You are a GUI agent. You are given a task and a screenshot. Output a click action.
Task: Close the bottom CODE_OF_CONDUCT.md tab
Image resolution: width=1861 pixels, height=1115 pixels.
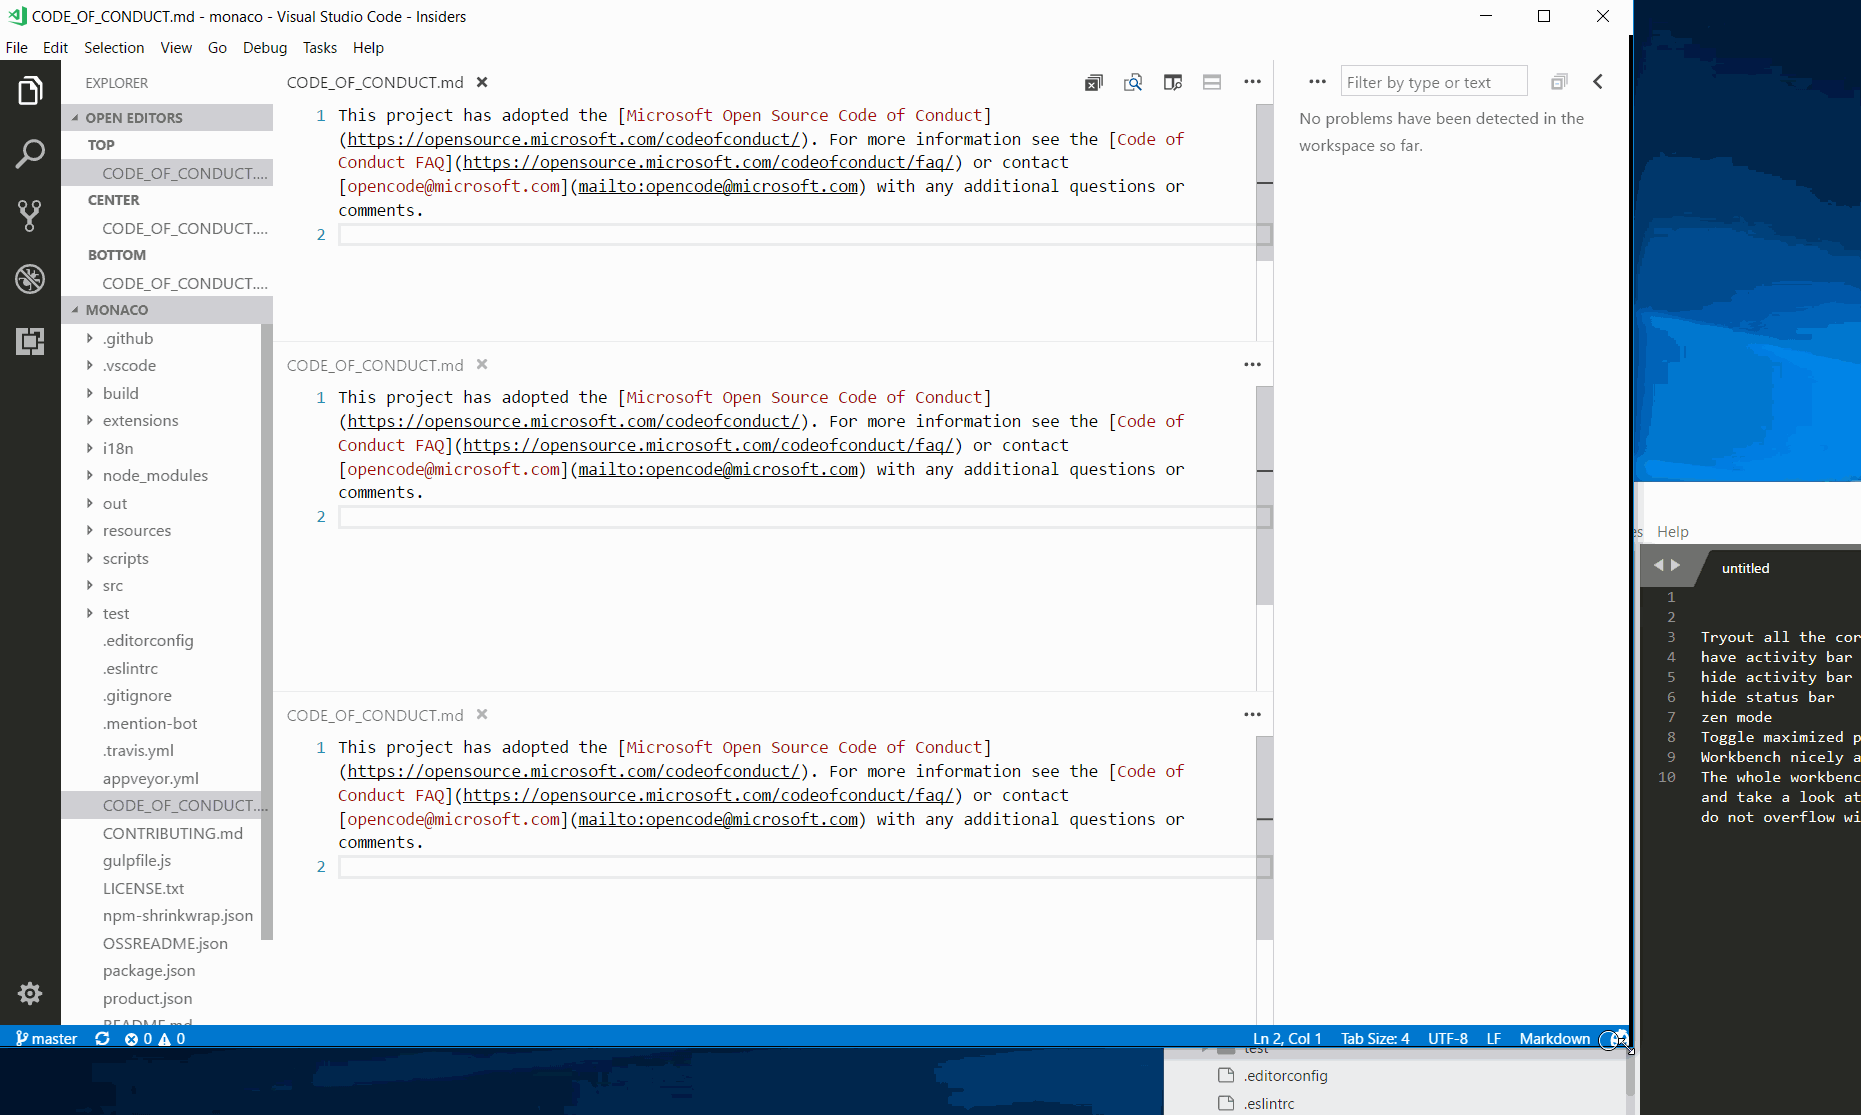click(x=482, y=715)
